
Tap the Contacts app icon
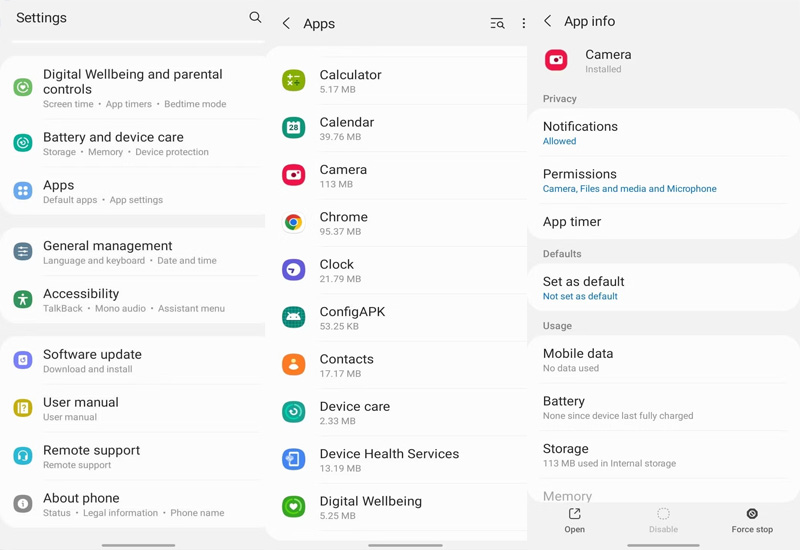coord(294,365)
